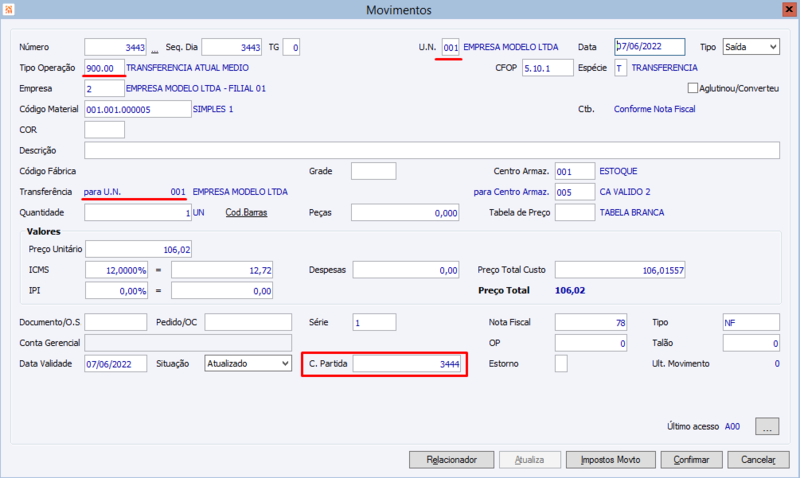Viewport: 800px width, 478px height.
Task: Focus the C. Partida field 3444
Action: [407, 364]
